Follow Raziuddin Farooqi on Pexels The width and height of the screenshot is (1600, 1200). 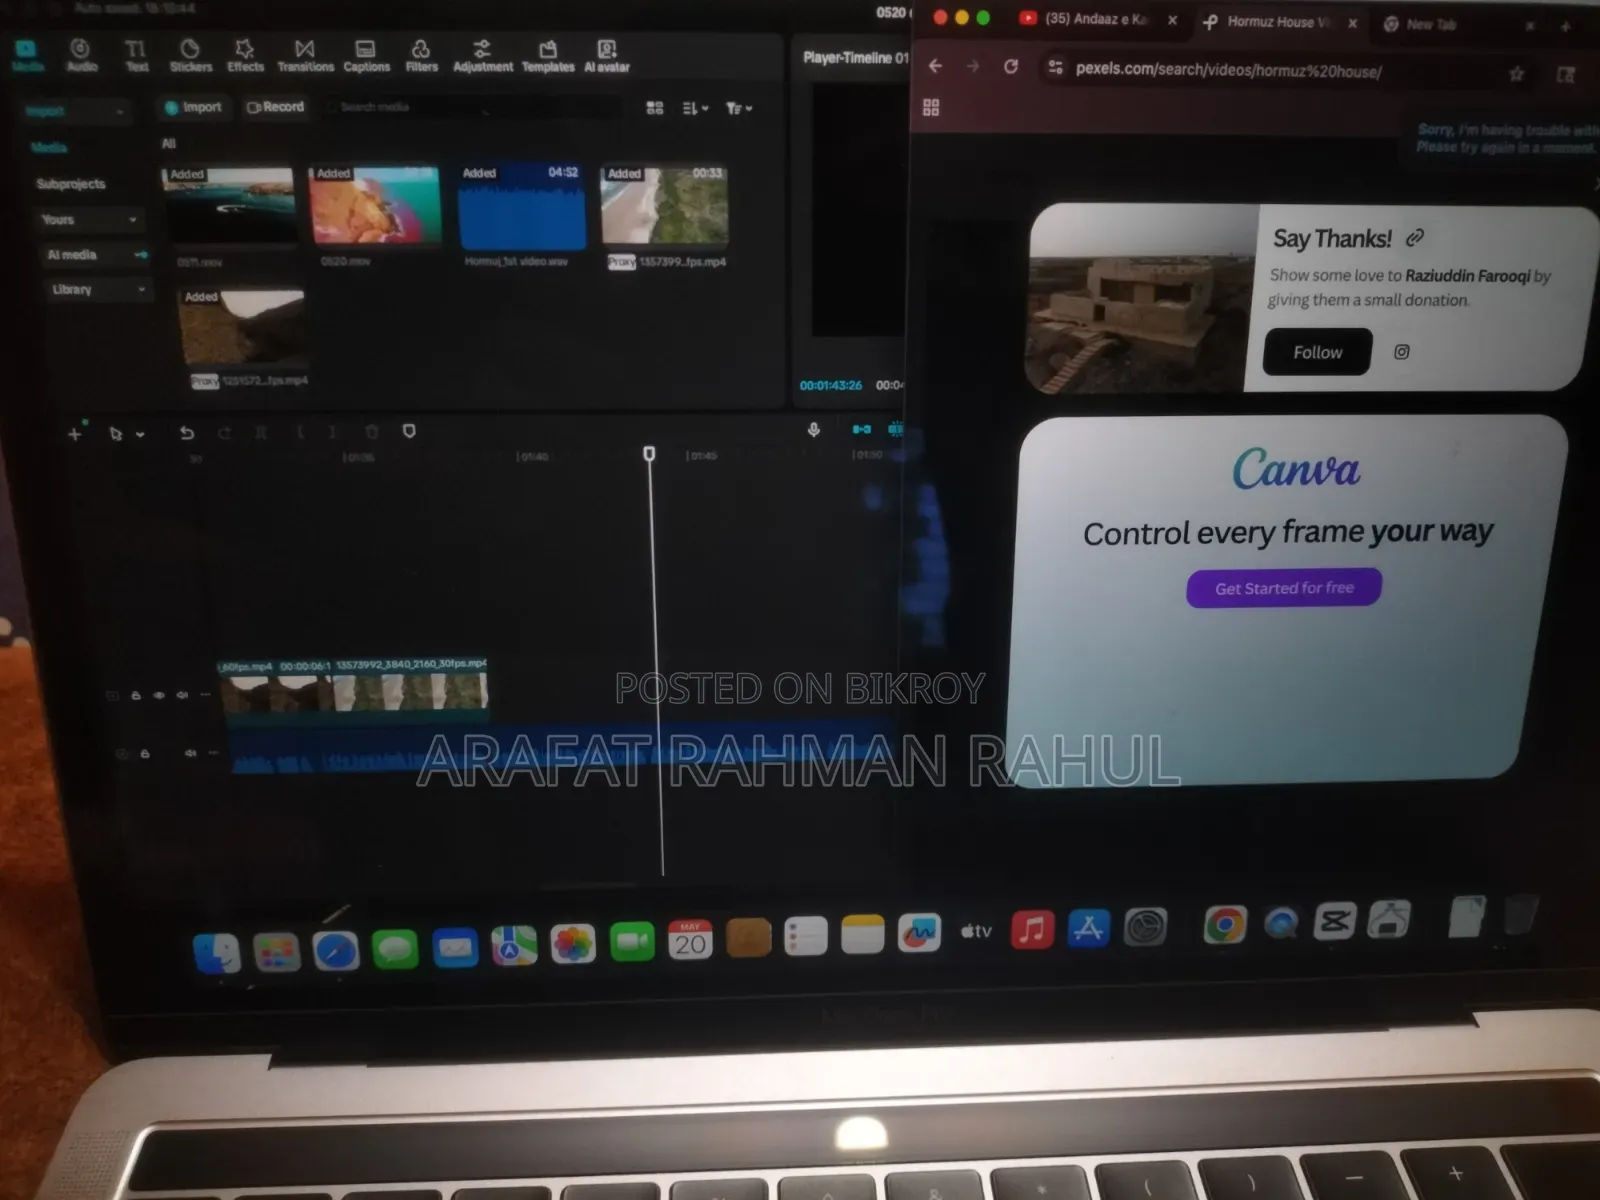1317,352
